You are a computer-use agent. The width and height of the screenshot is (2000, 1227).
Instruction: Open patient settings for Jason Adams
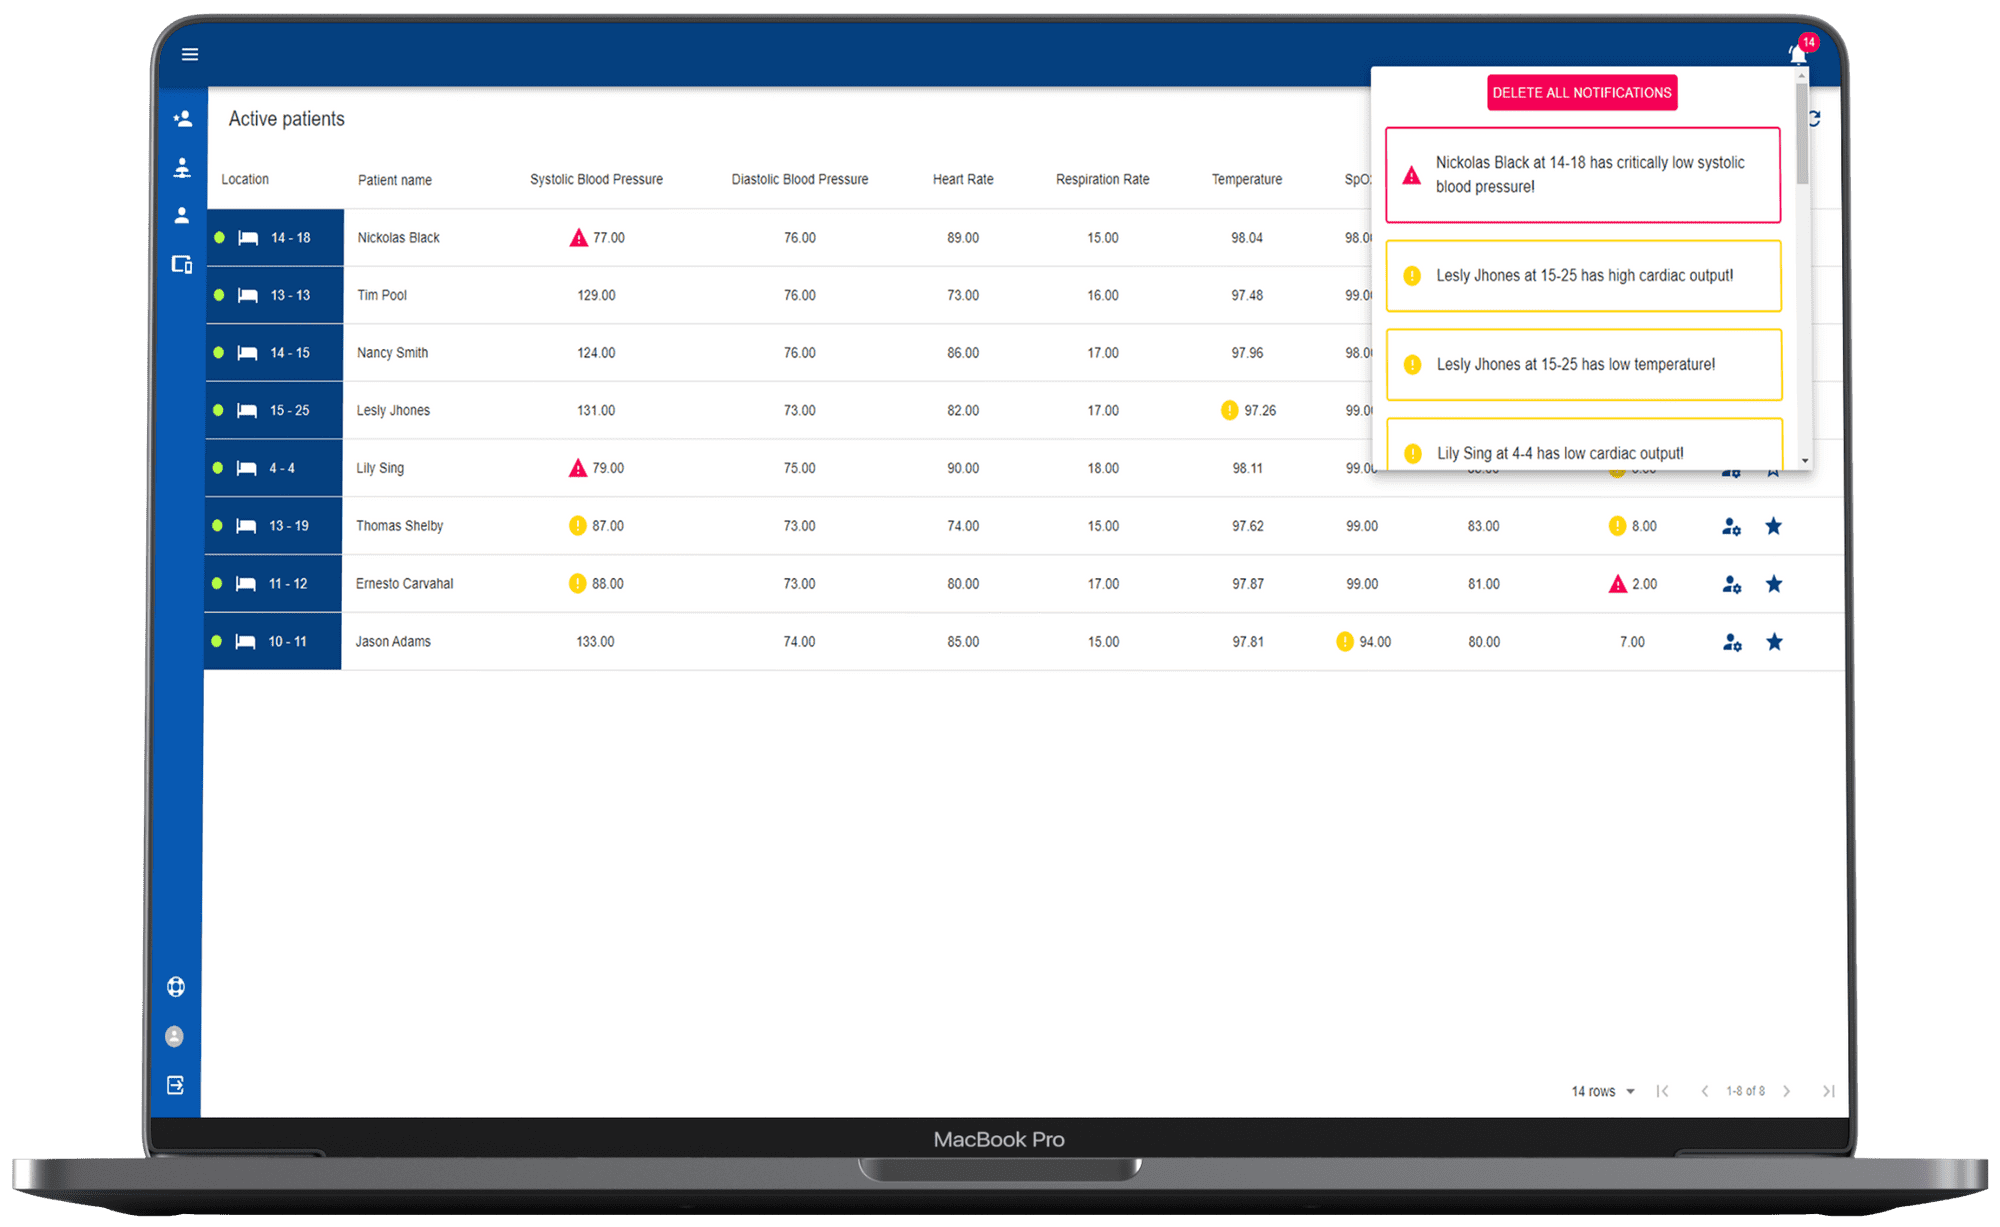point(1732,642)
